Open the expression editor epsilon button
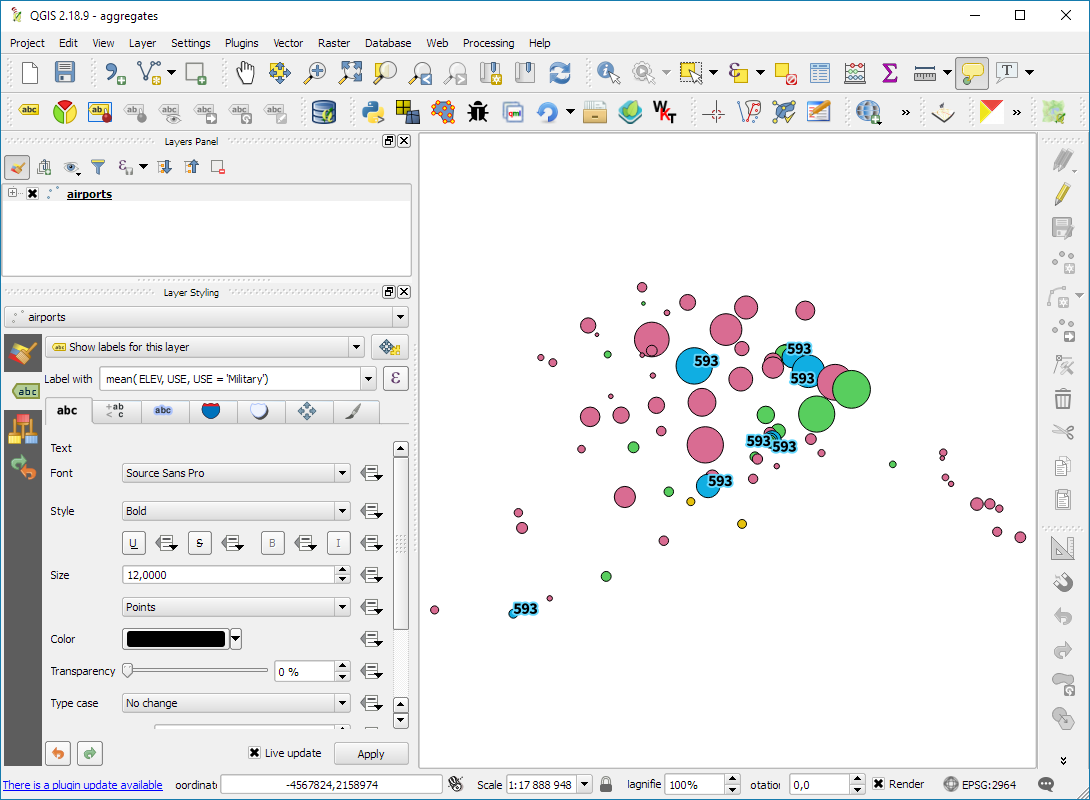Screen dimensions: 1090x800 [x=396, y=379]
